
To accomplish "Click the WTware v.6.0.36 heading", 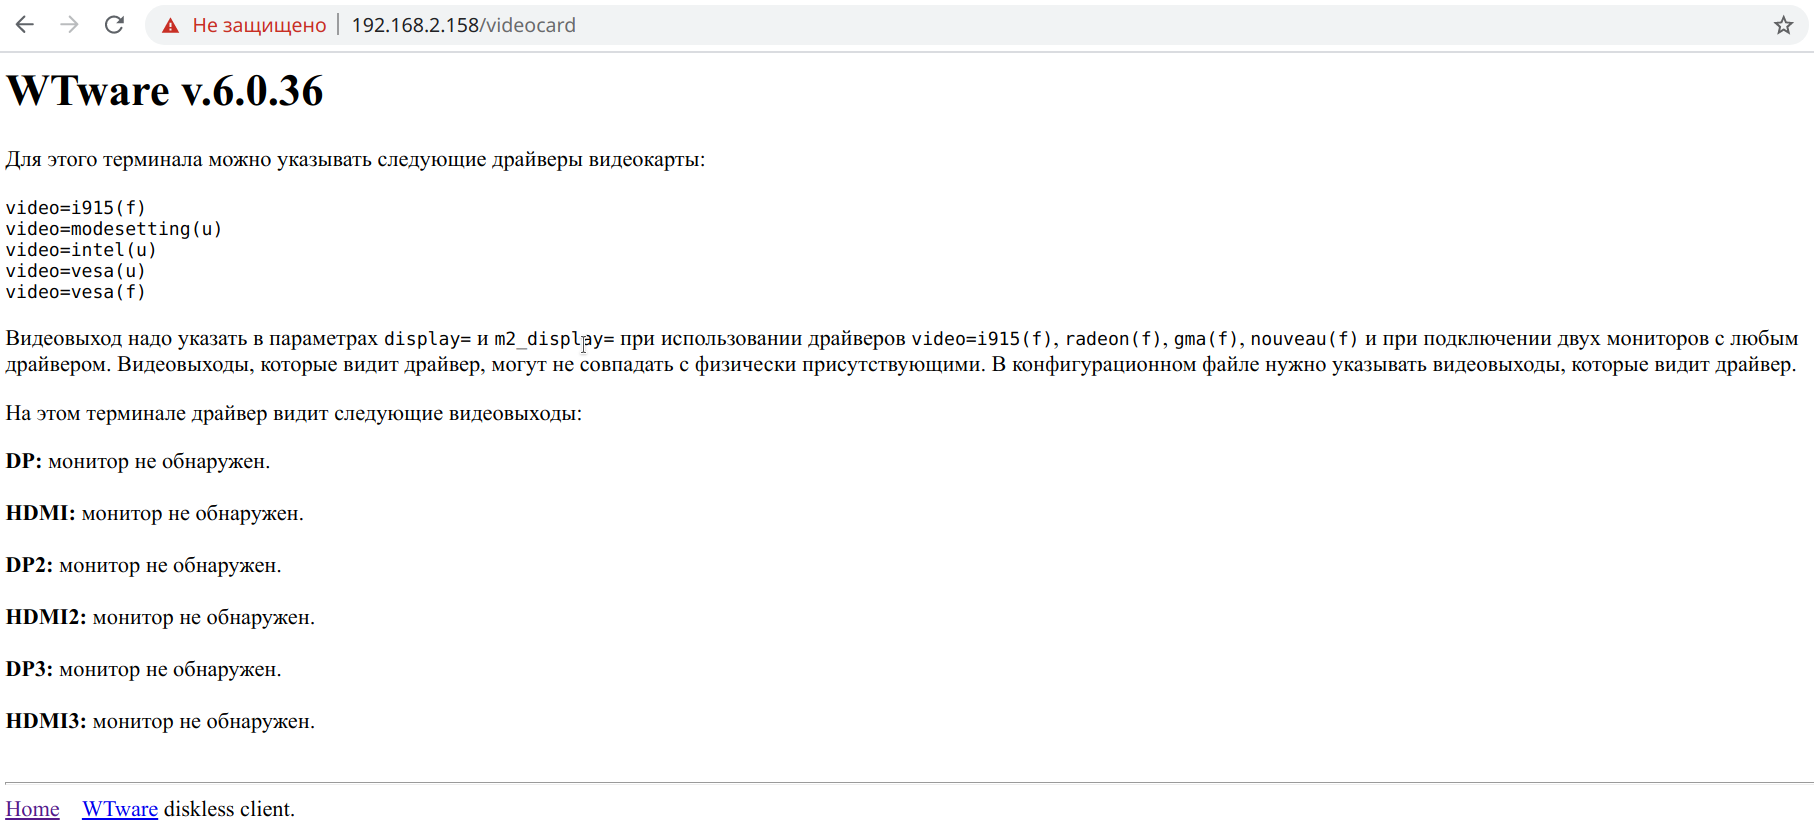I will 165,91.
